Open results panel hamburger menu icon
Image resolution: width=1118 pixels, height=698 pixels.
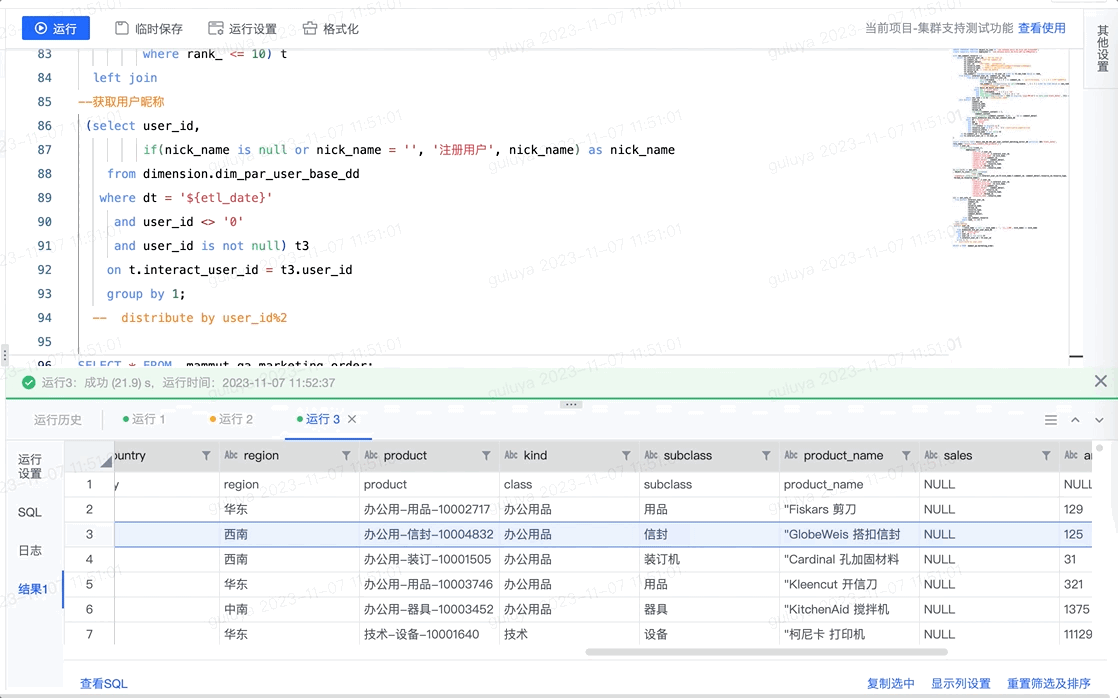click(x=1050, y=420)
